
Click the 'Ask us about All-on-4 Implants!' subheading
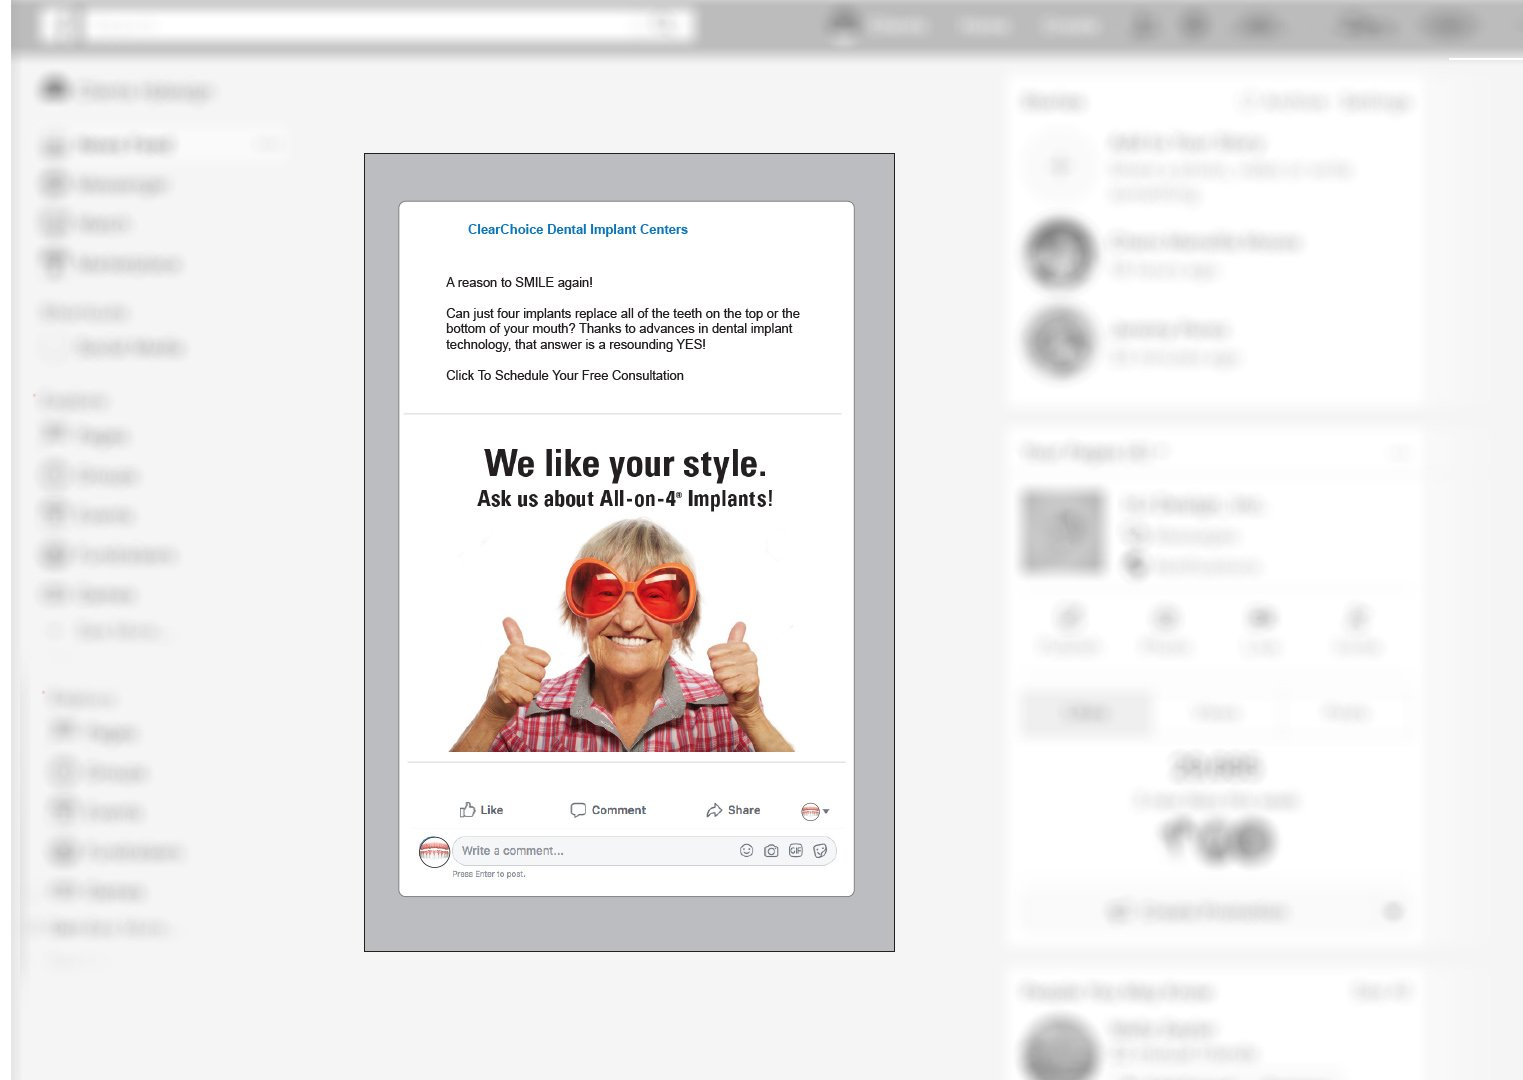(x=625, y=499)
